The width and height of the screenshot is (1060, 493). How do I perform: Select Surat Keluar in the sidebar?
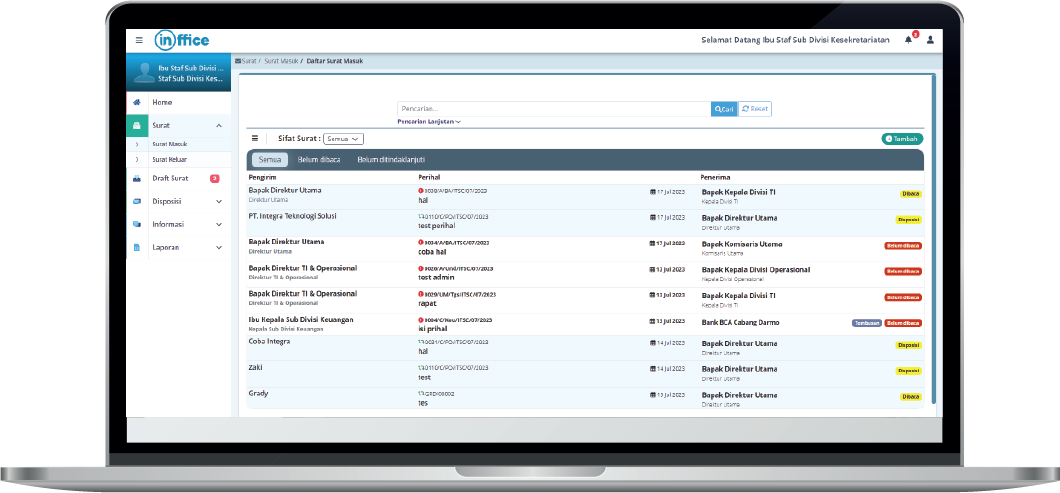pos(170,159)
